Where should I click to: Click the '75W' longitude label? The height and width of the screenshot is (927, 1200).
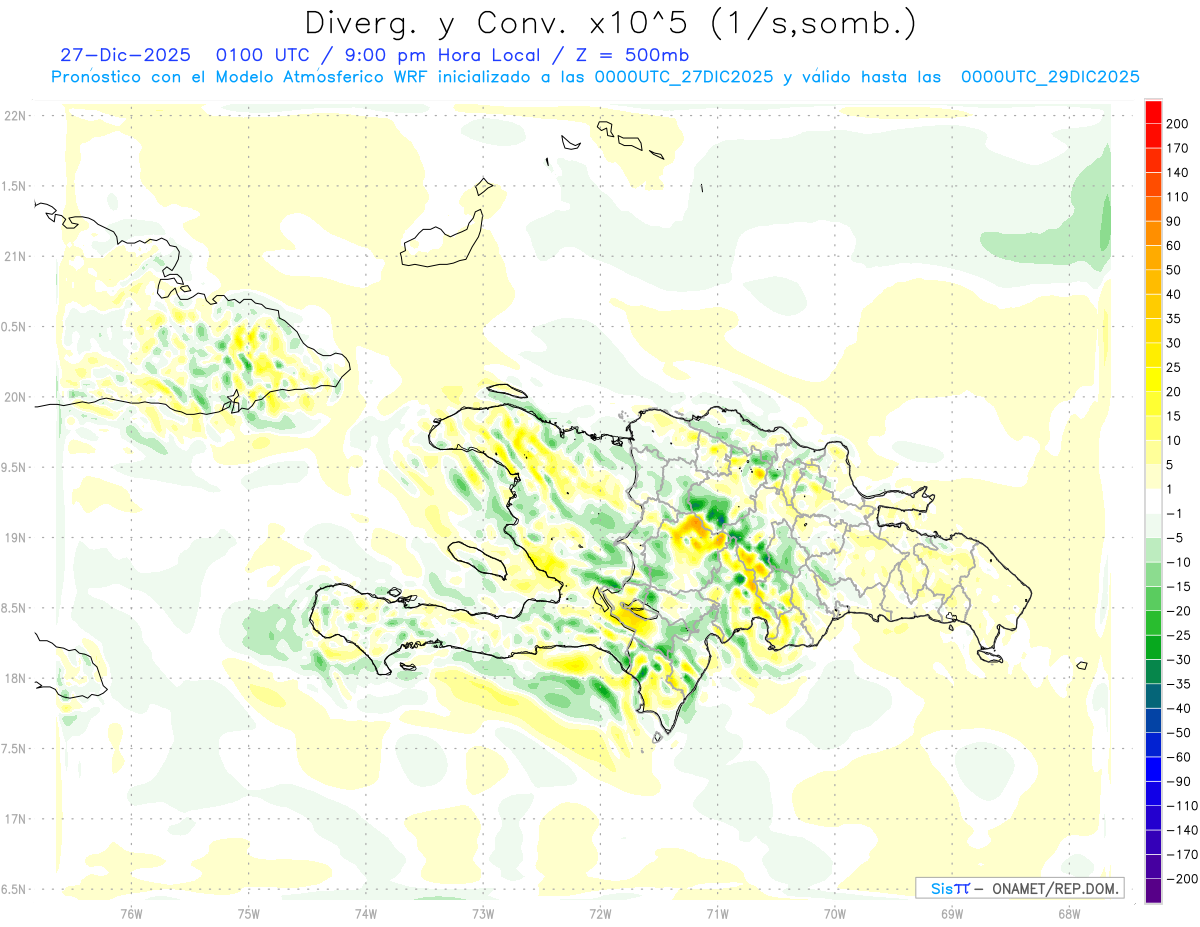coord(248,913)
